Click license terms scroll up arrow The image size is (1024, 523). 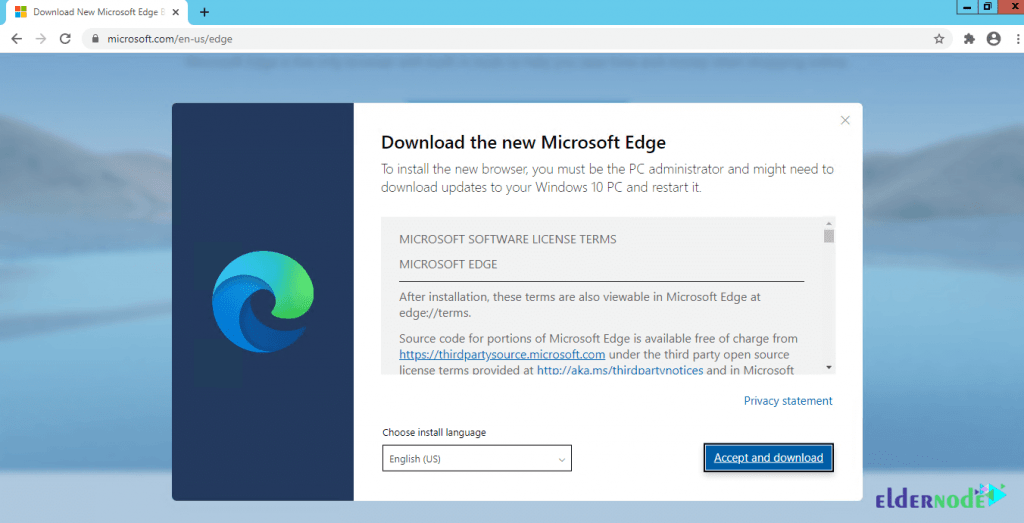(829, 223)
